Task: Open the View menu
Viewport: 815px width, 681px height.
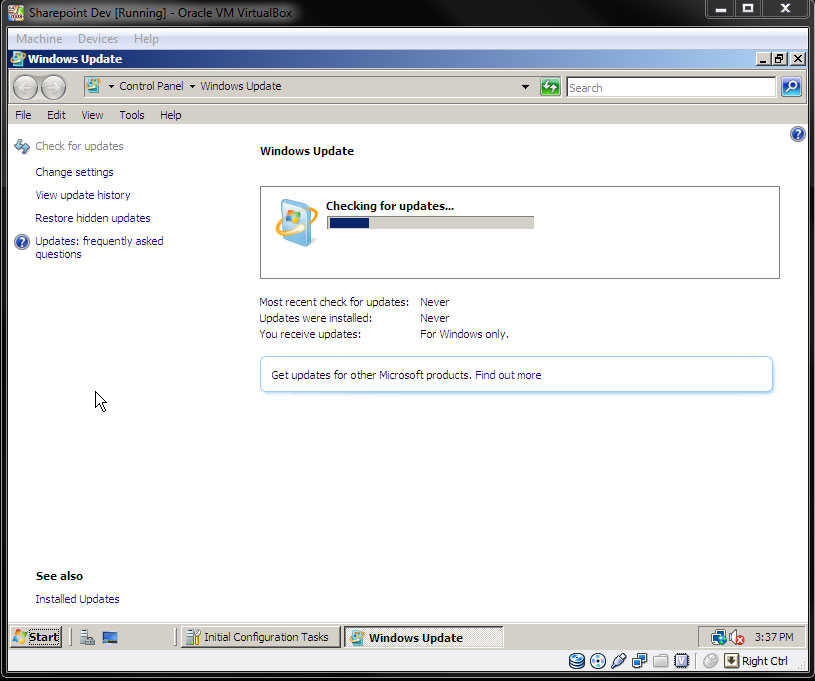Action: tap(92, 115)
